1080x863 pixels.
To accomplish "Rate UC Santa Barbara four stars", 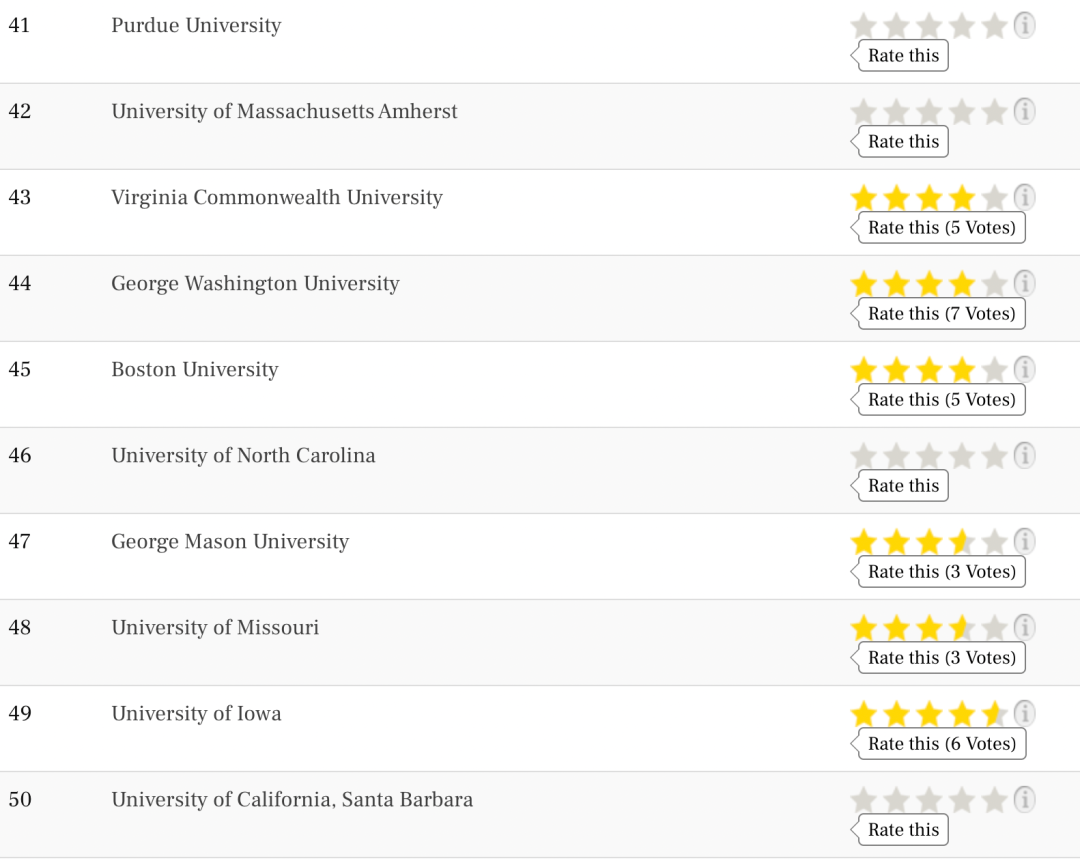I will (961, 800).
